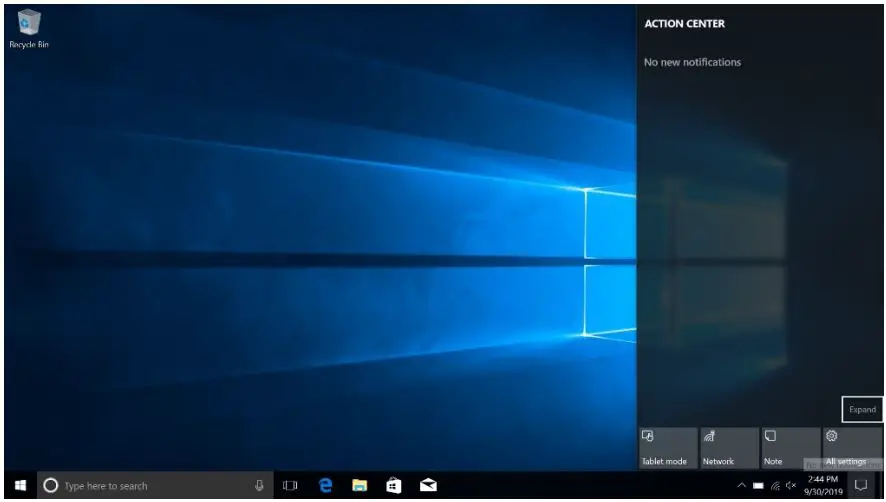Open the Mail app from the taskbar
Image resolution: width=886 pixels, height=502 pixels.
pyautogui.click(x=428, y=485)
